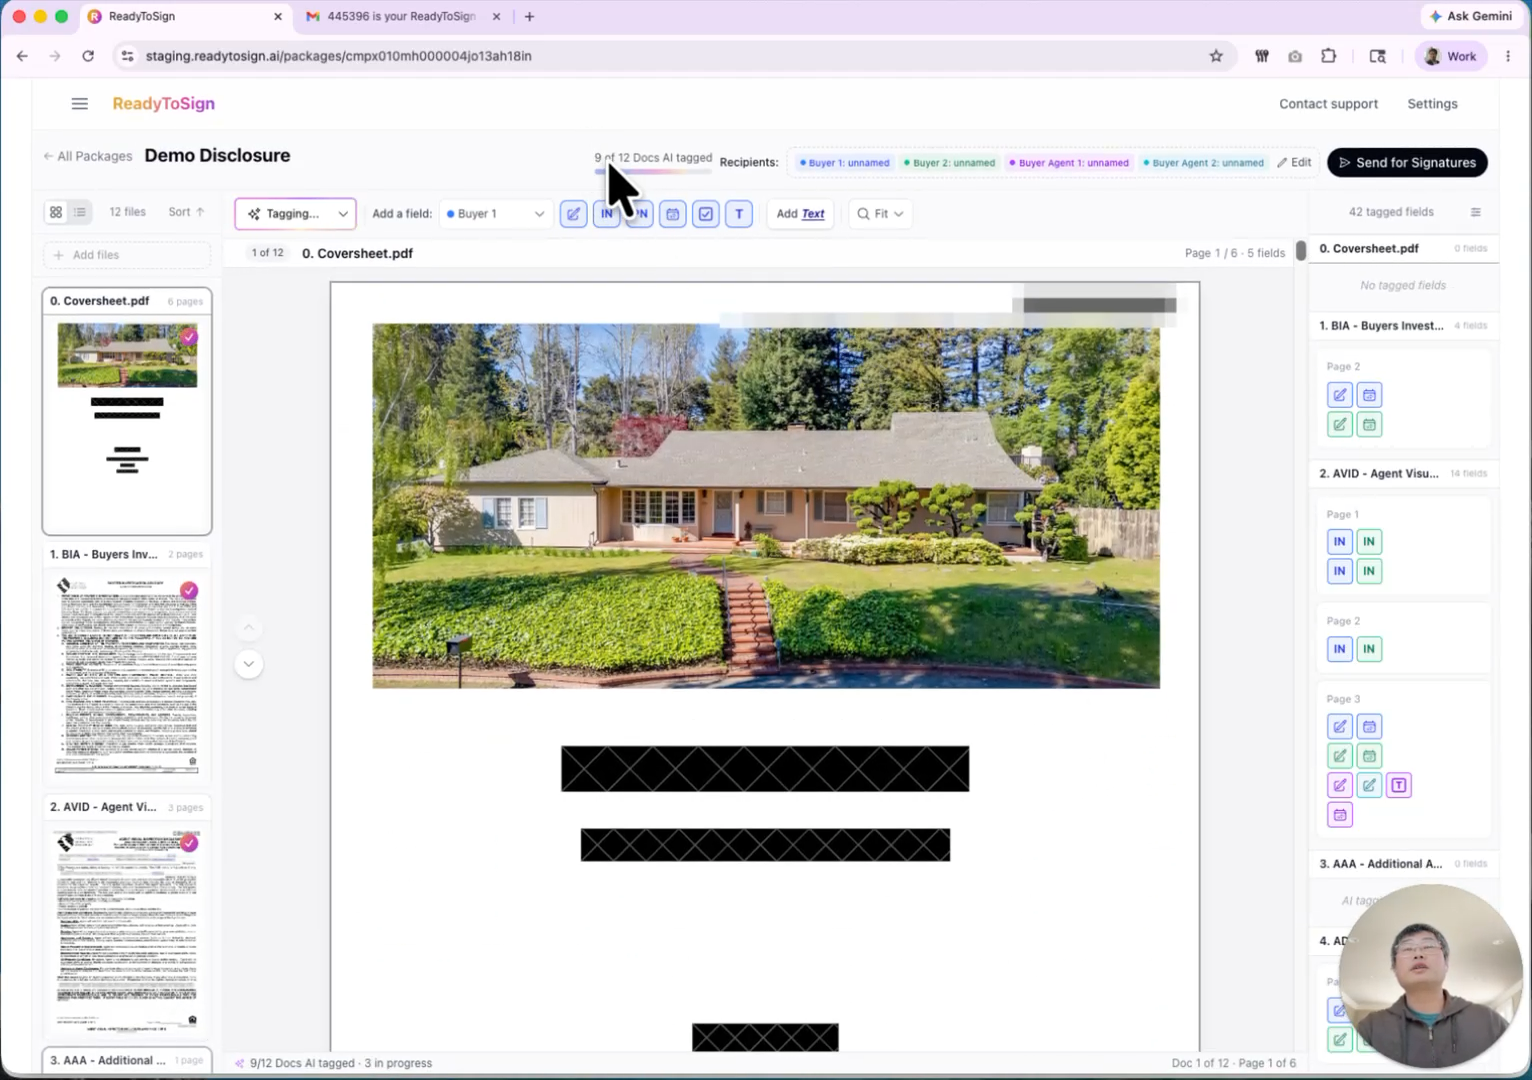Screen dimensions: 1532x1080
Task: Bookmark page with star icon in address bar
Action: click(1216, 56)
